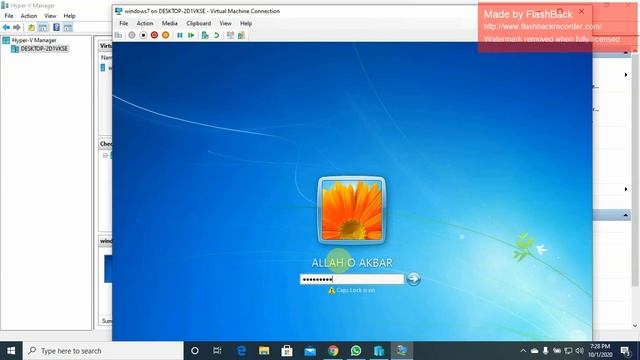Image resolution: width=640 pixels, height=360 pixels.
Task: Save VM state with the orange icon
Action: (x=165, y=36)
